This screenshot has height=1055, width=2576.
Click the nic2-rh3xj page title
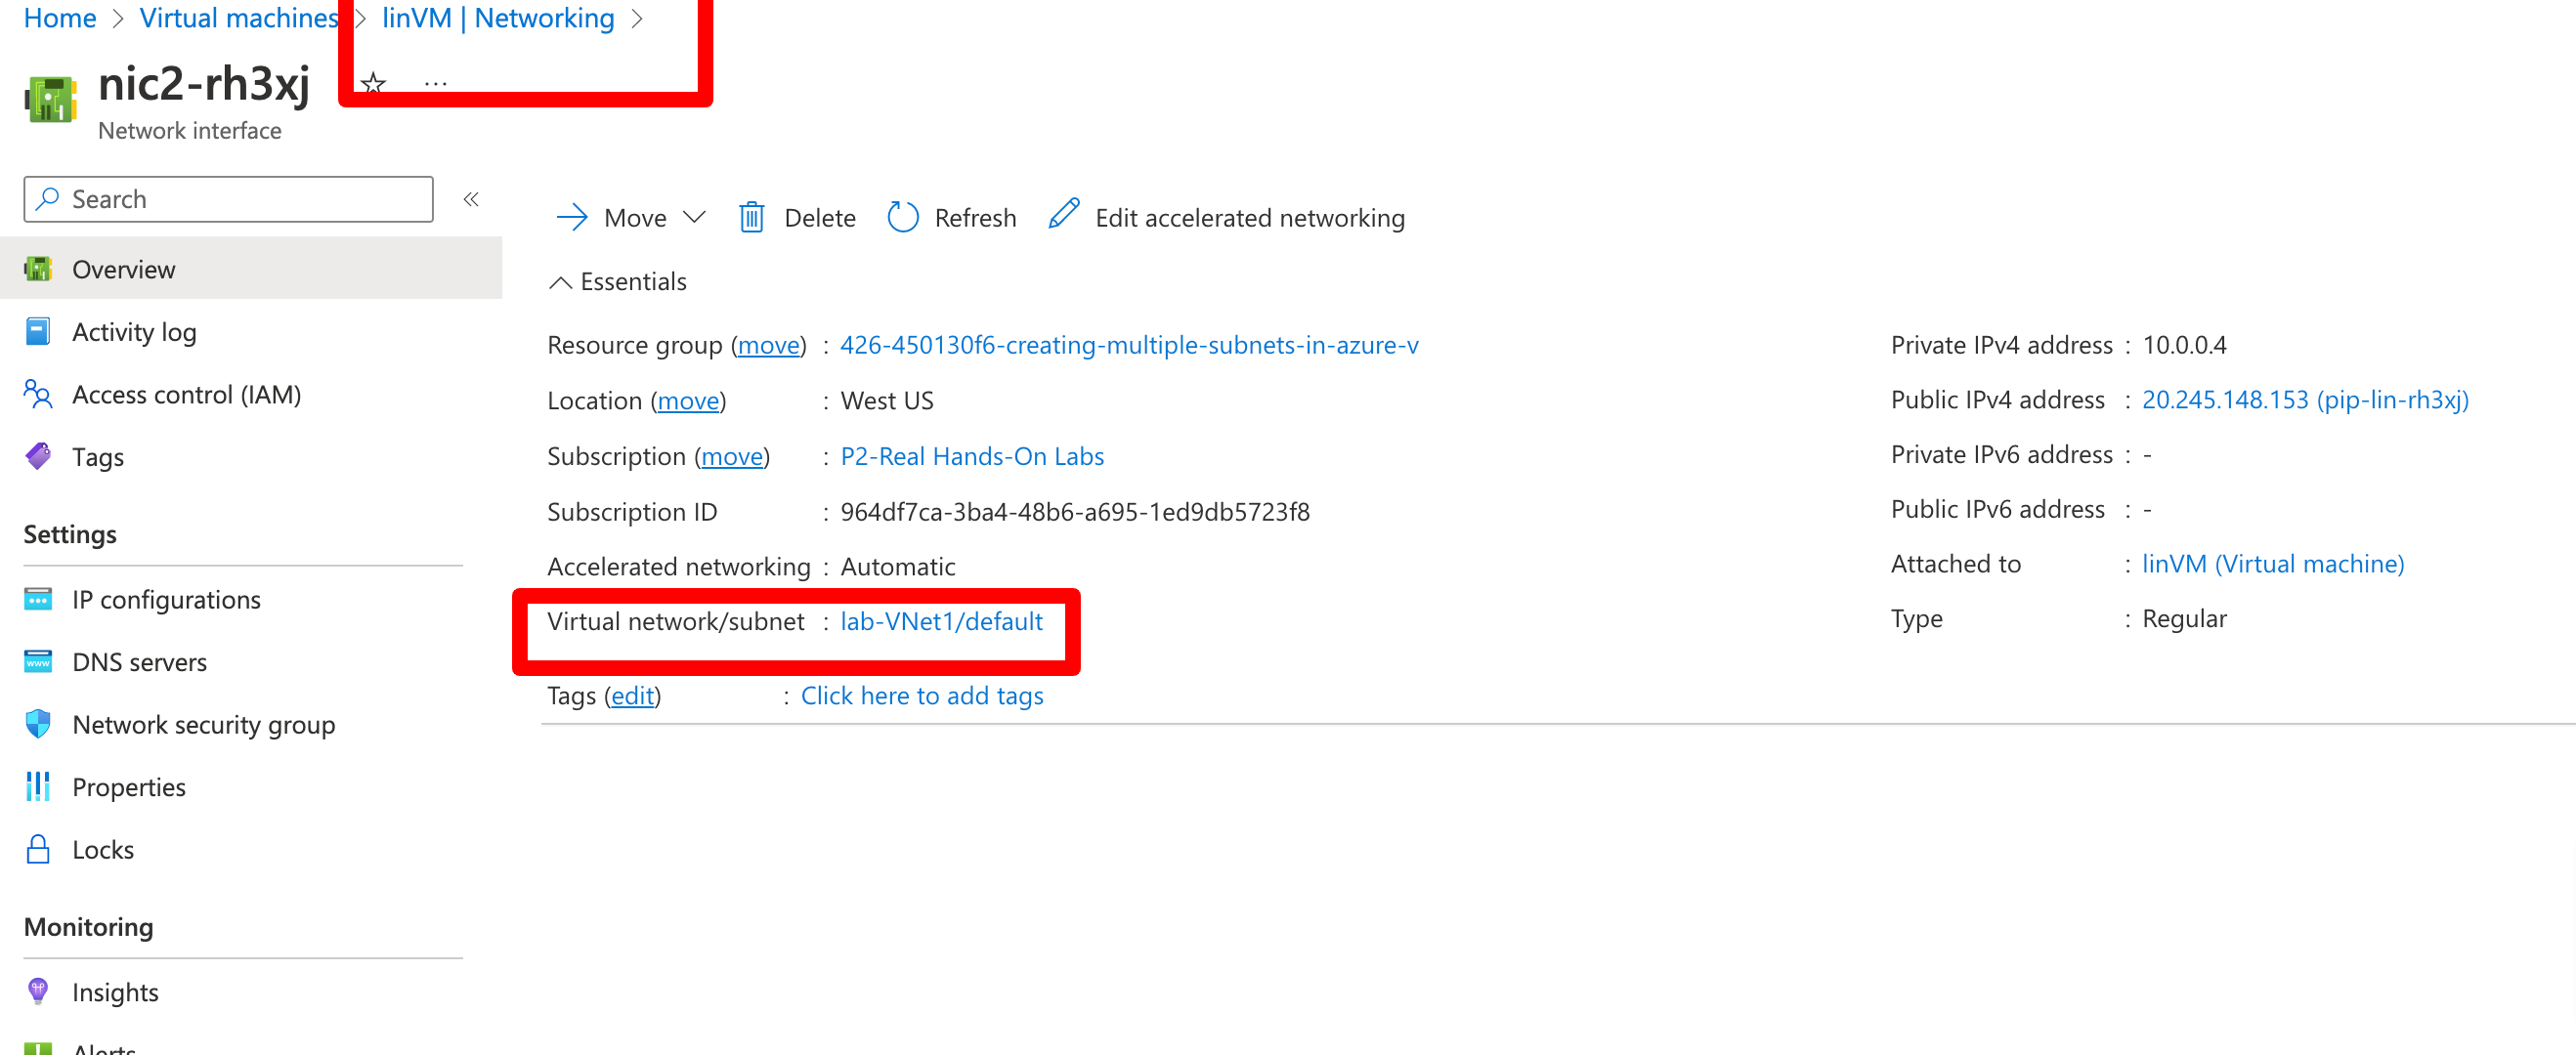pyautogui.click(x=204, y=84)
